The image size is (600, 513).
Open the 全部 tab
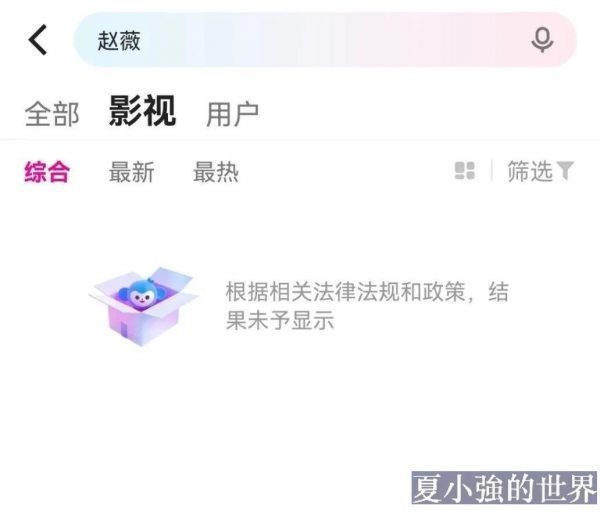pos(52,114)
